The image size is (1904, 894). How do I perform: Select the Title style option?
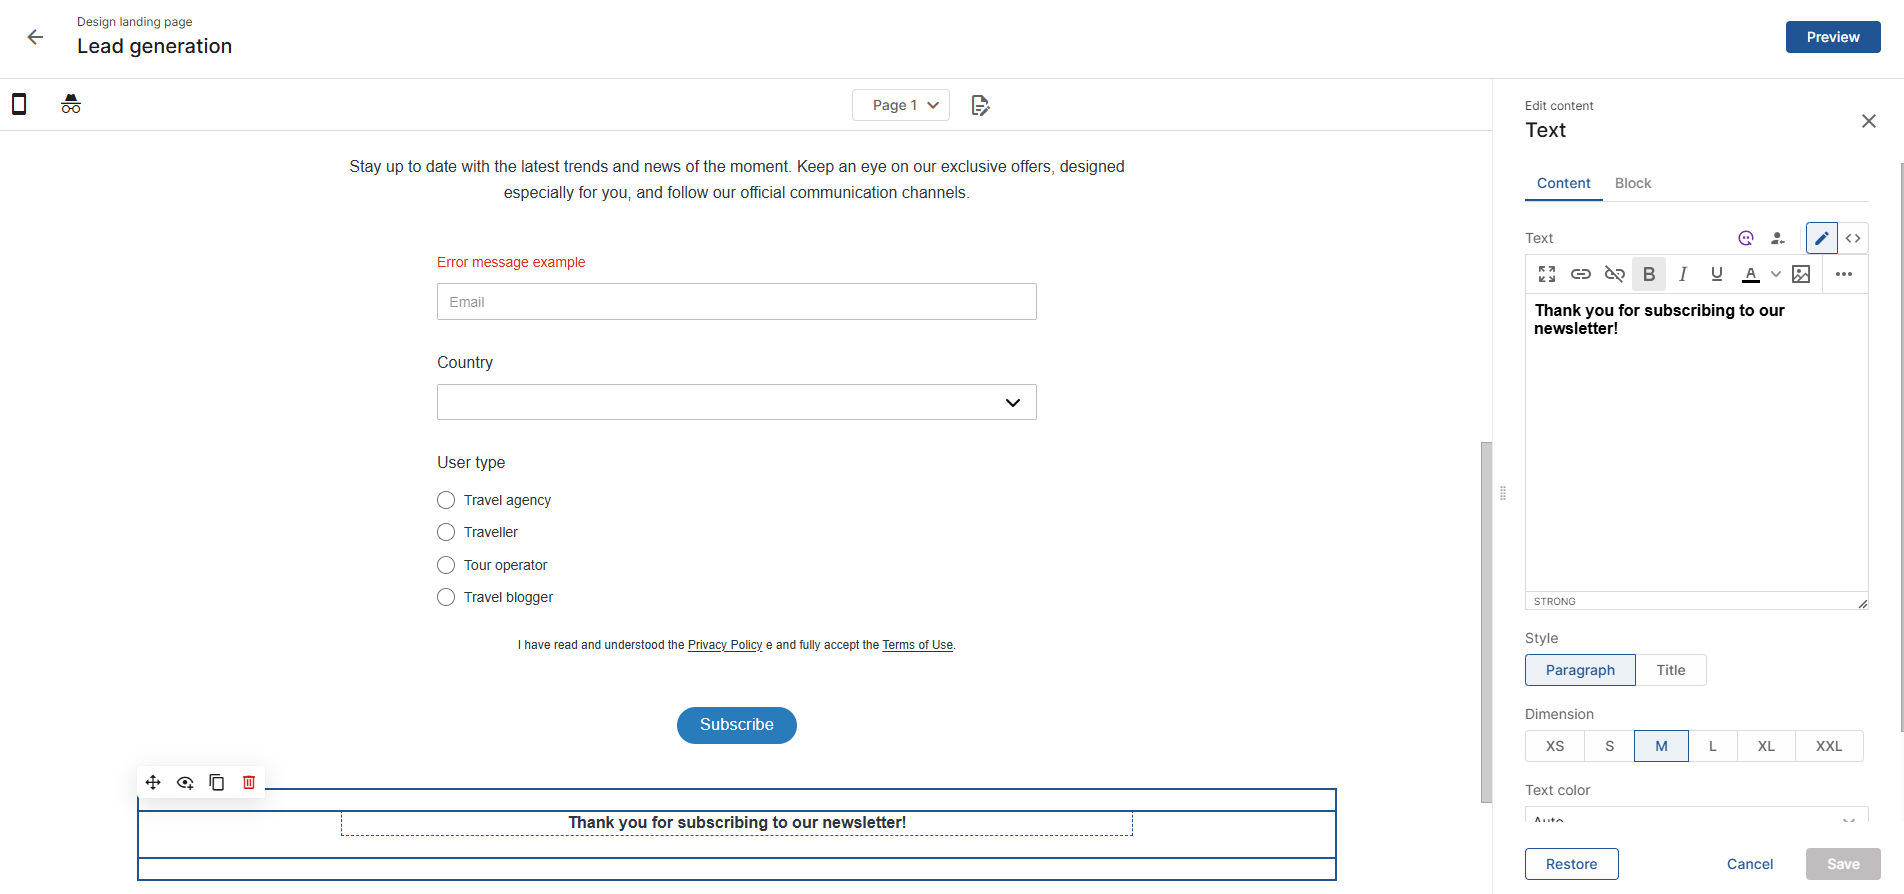[1670, 670]
